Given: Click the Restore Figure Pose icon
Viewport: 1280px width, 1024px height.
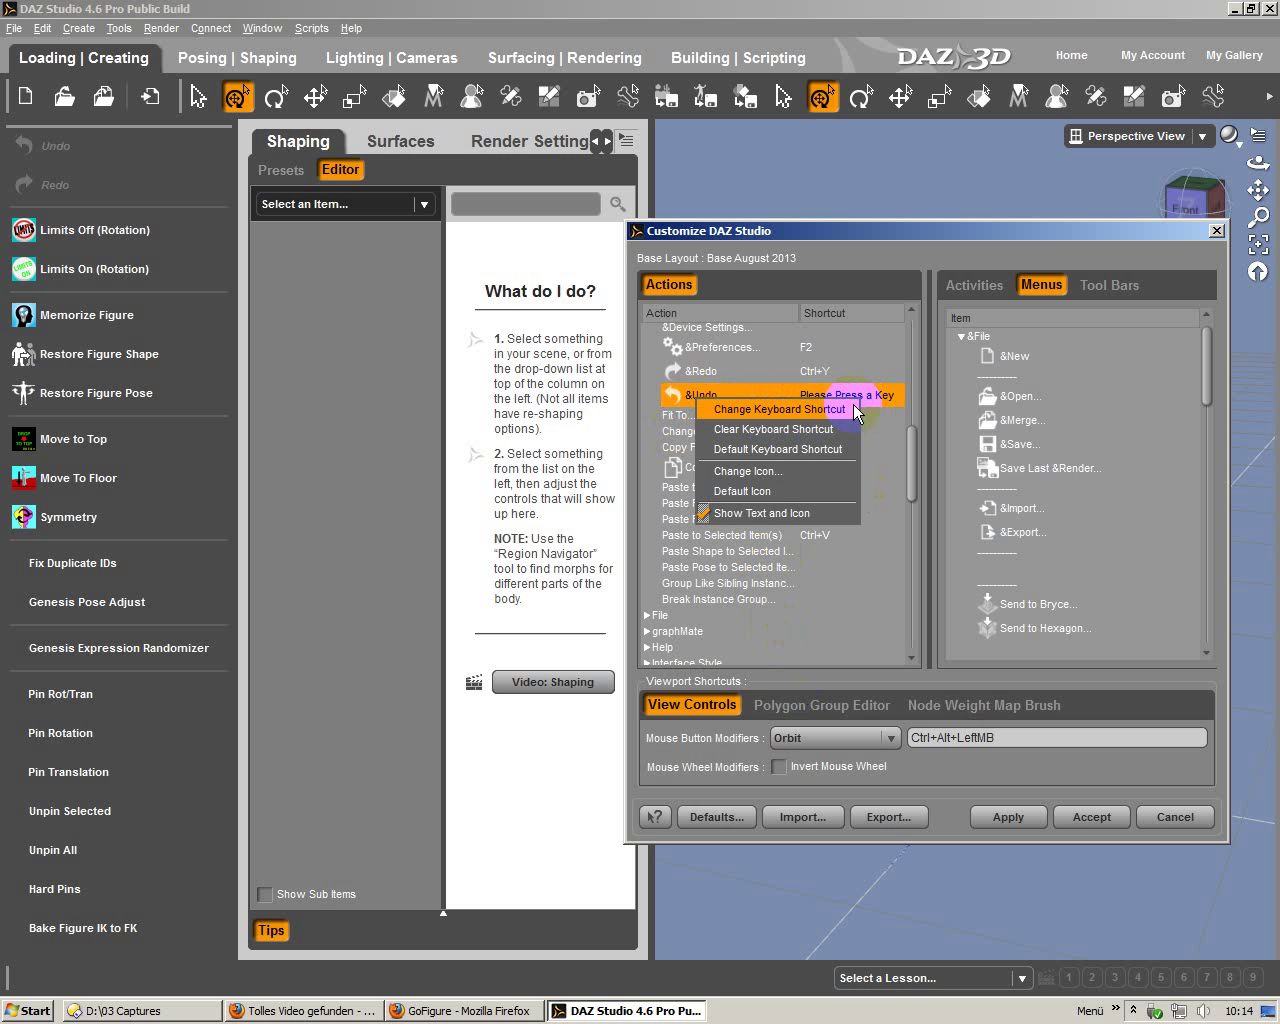Looking at the screenshot, I should 24,393.
